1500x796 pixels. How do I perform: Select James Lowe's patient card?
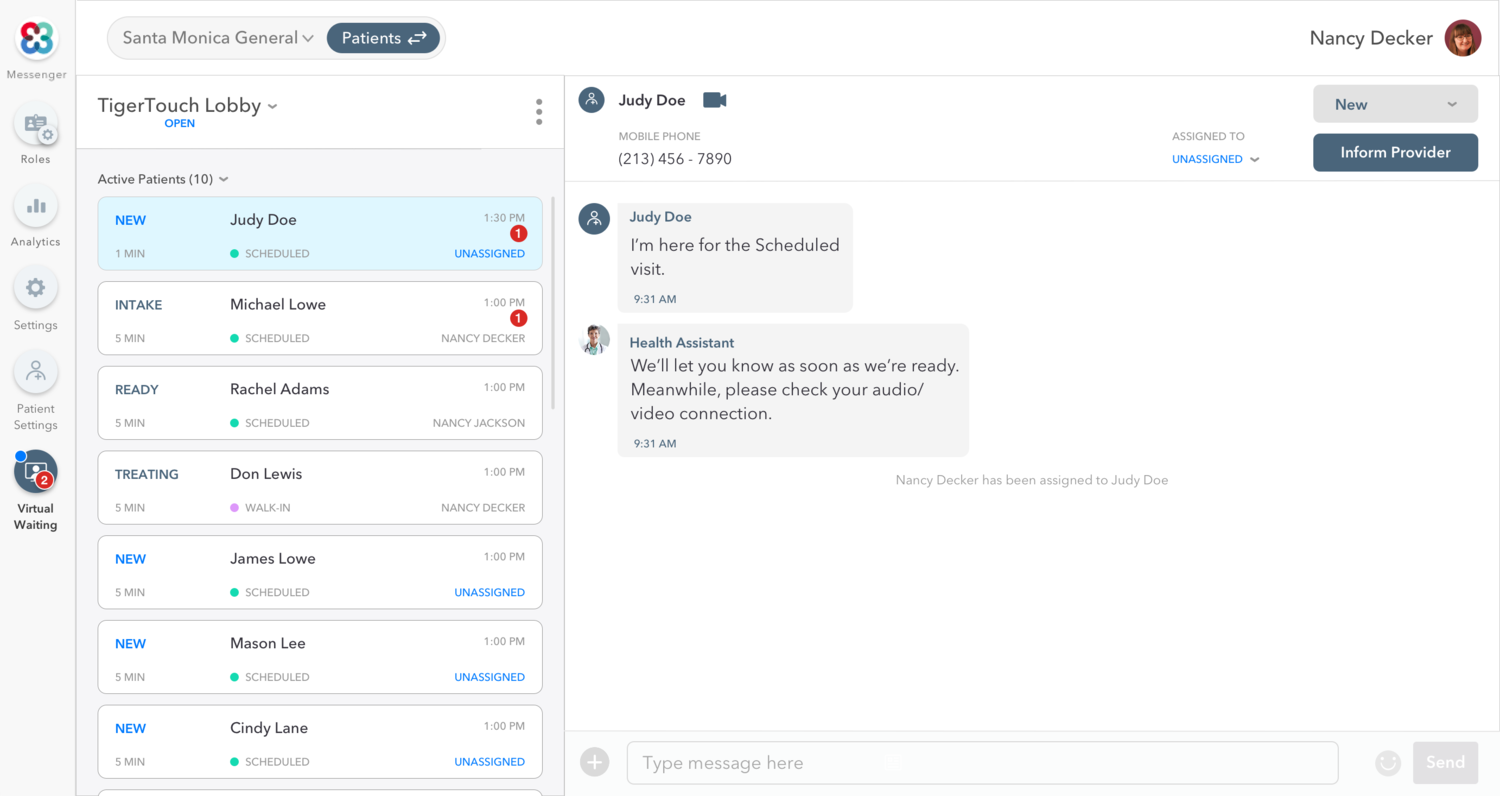click(320, 572)
